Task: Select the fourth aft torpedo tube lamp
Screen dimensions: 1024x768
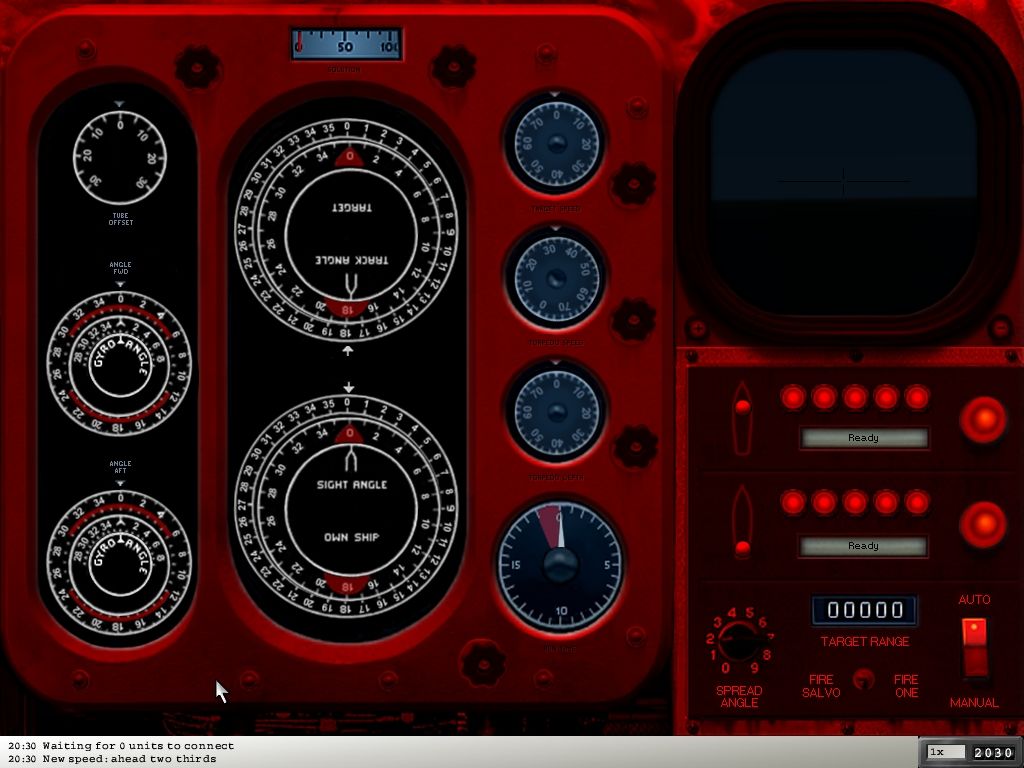Action: (886, 503)
